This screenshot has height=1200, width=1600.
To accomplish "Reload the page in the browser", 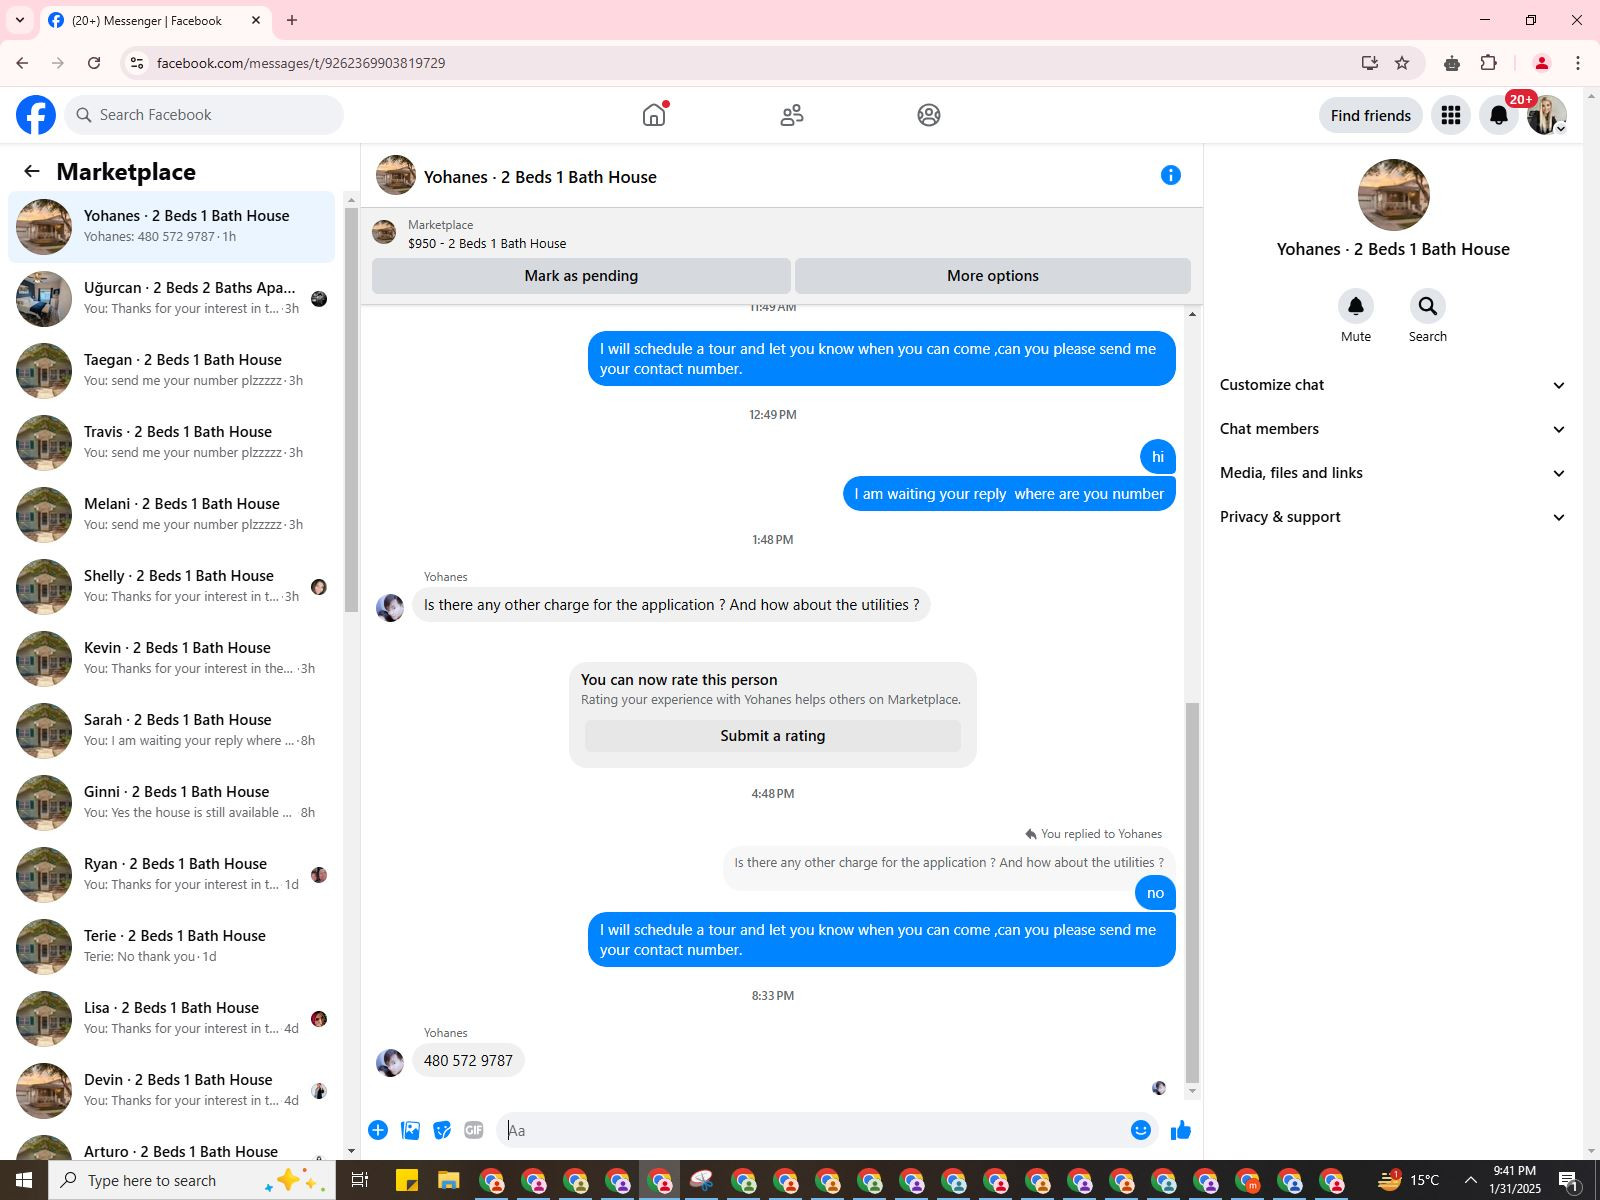I will (94, 63).
